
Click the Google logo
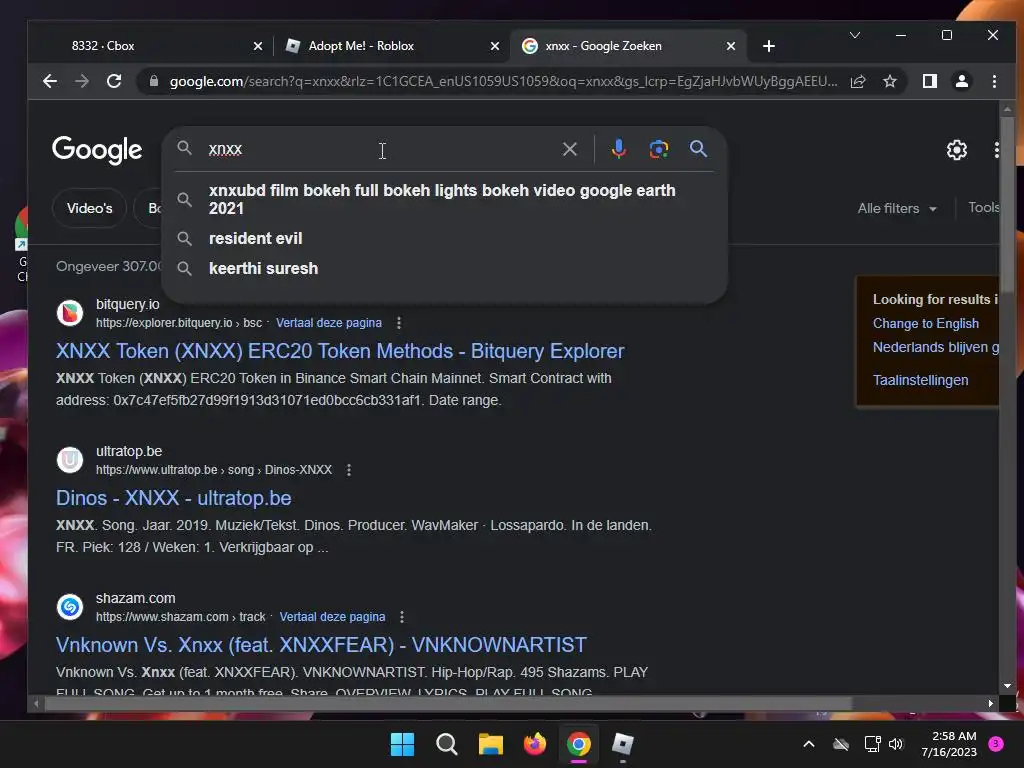point(97,150)
